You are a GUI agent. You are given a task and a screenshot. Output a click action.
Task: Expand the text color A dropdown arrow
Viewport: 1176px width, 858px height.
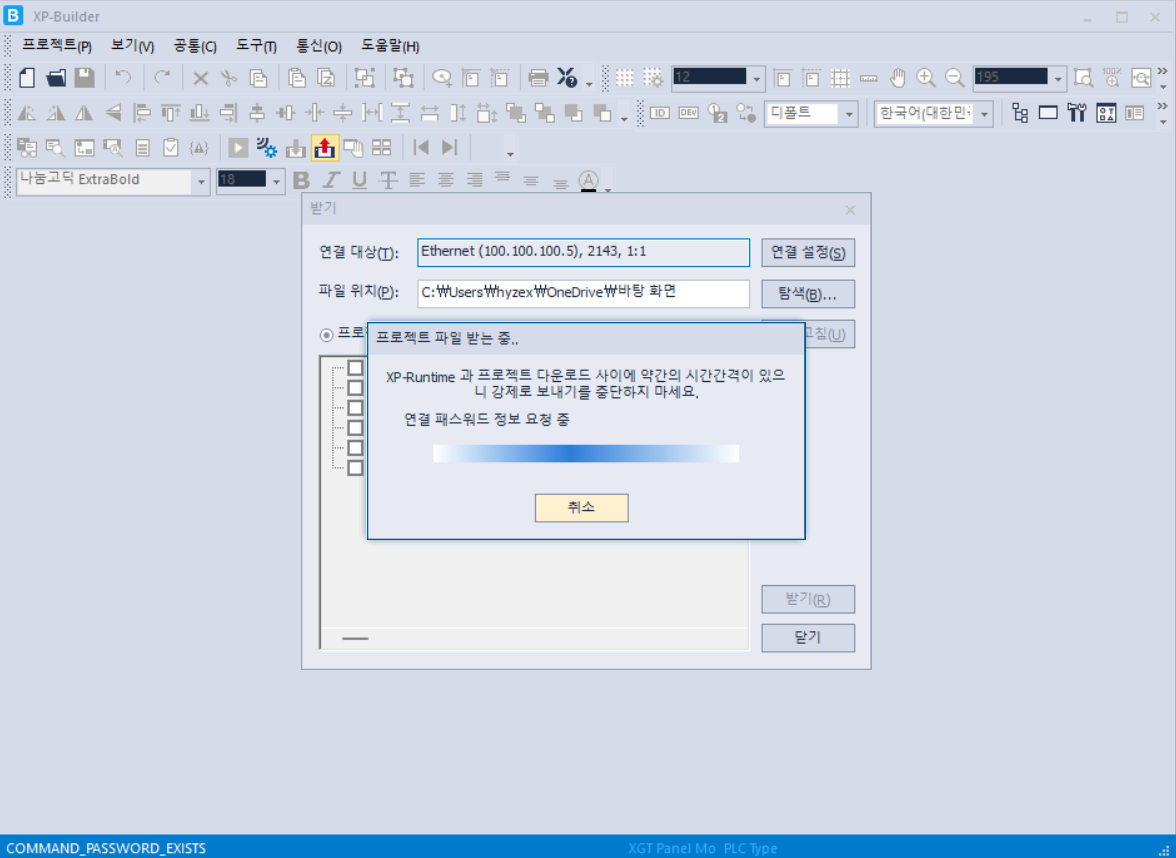click(x=608, y=189)
